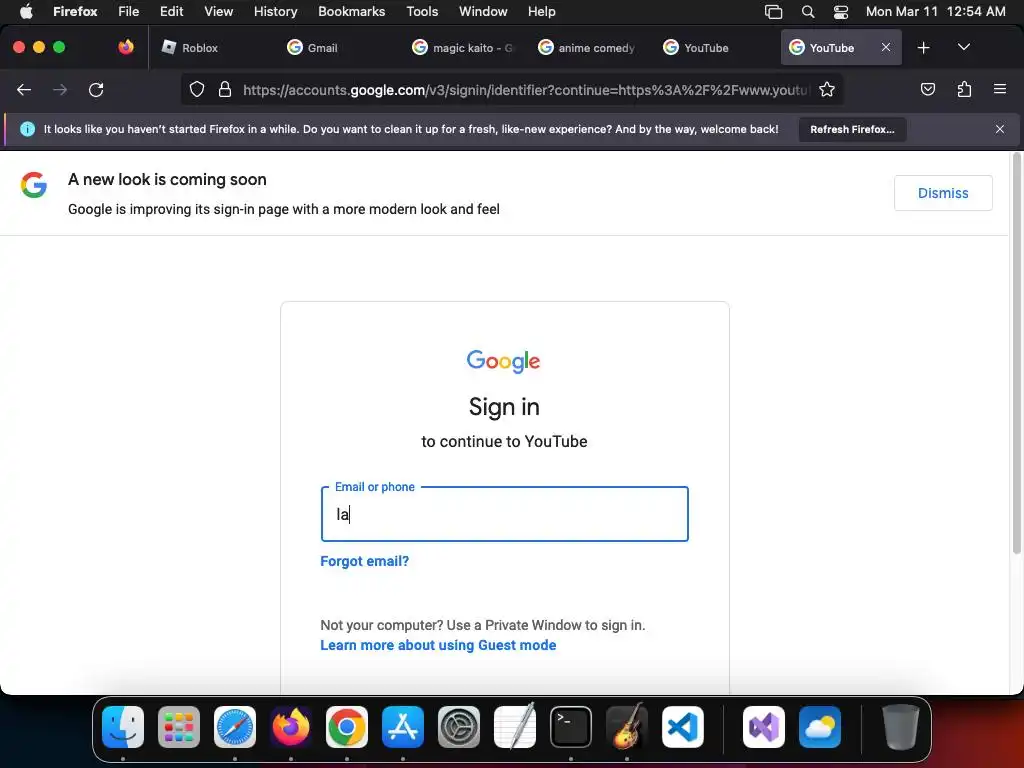Click the Firefox View pinned icon
Image resolution: width=1024 pixels, height=768 pixels.
126,47
